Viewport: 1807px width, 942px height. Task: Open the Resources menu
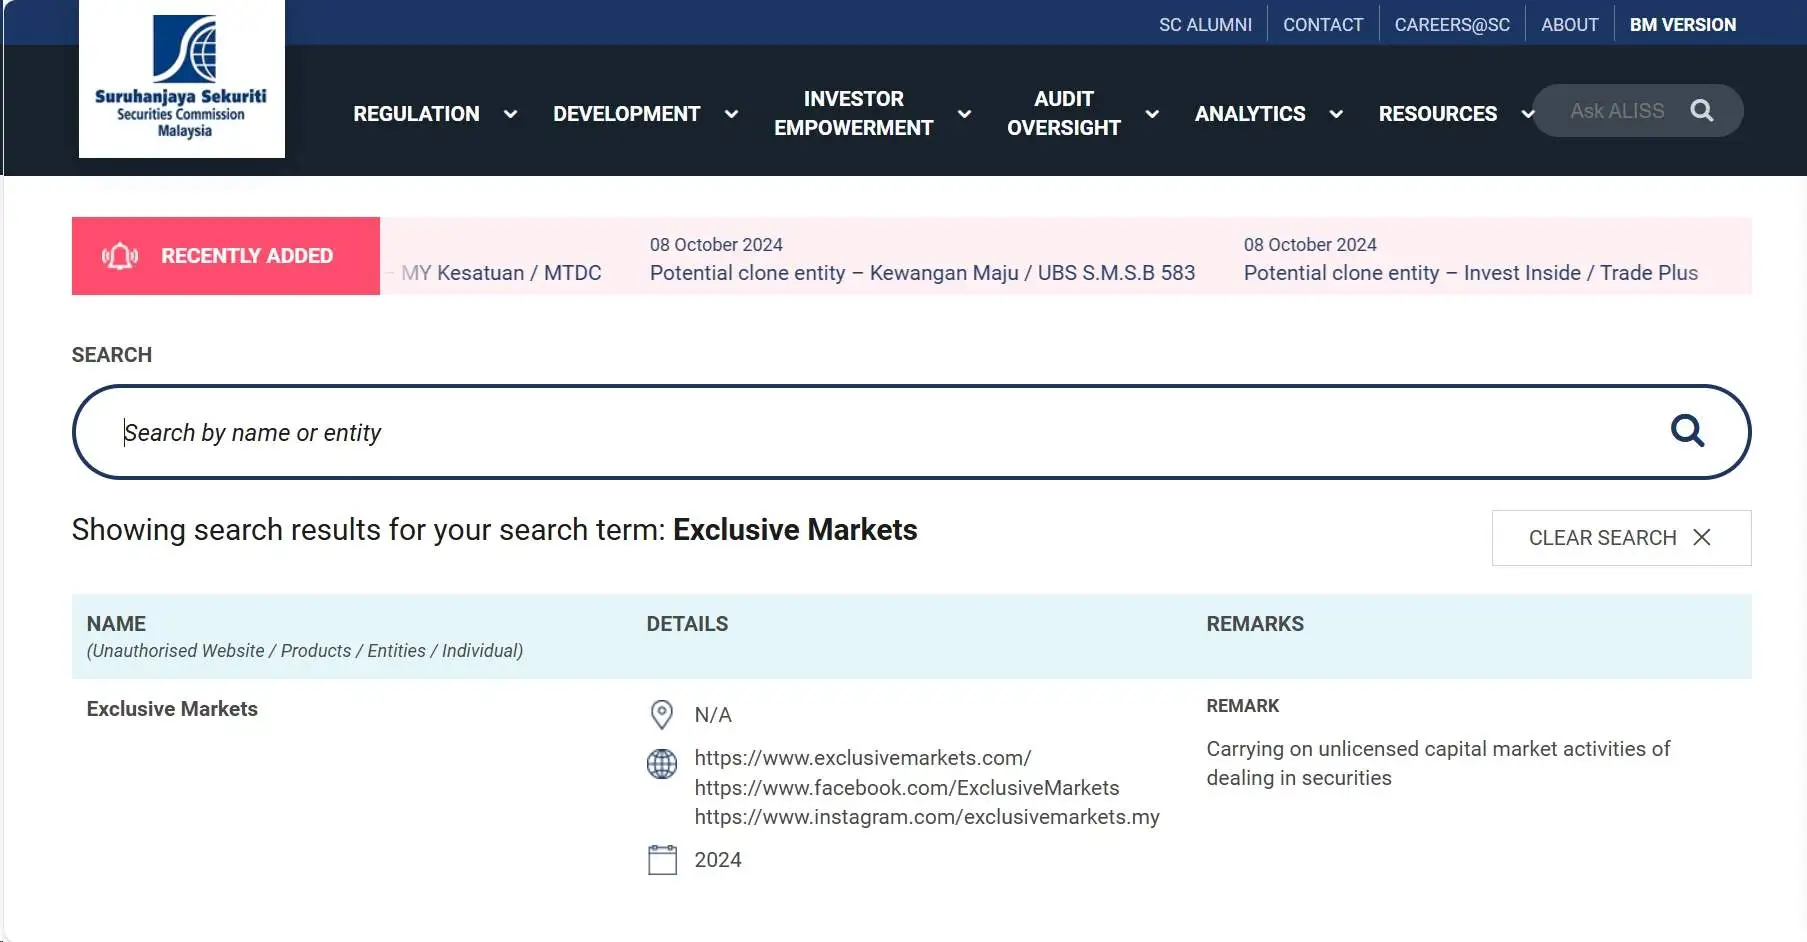1438,114
